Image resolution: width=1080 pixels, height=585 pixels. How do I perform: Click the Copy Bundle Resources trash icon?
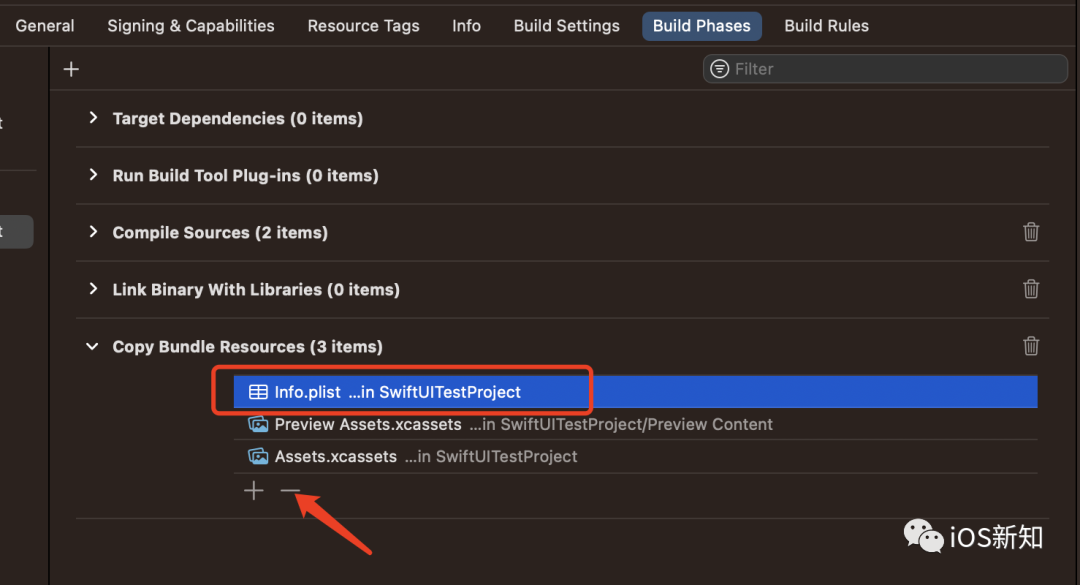point(1031,346)
